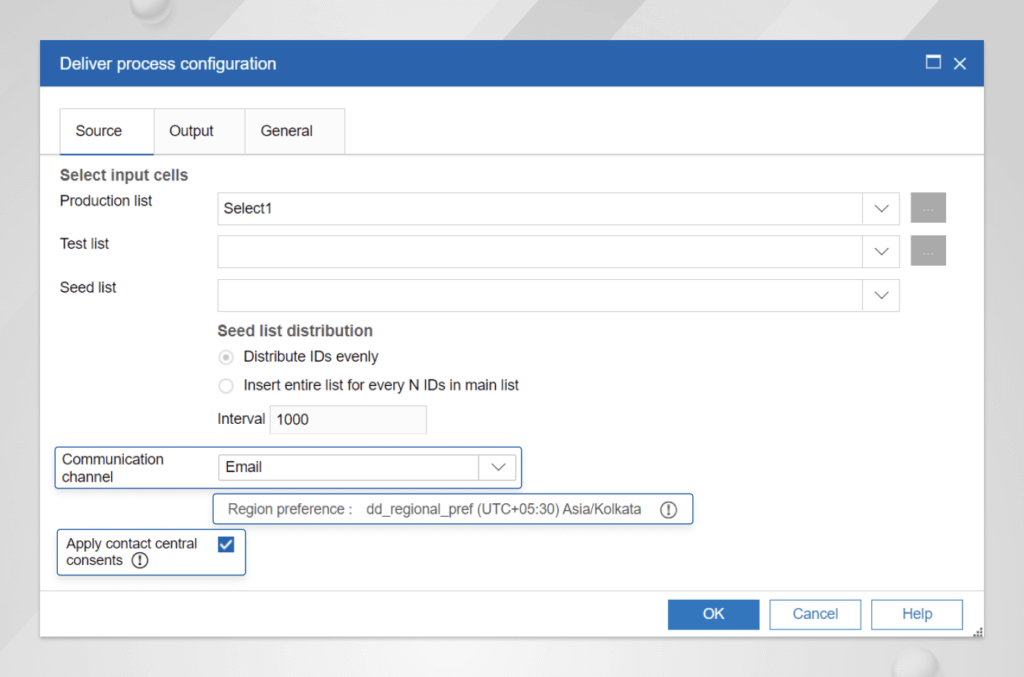Open the Test list dropdown
The image size is (1024, 677).
(x=881, y=251)
